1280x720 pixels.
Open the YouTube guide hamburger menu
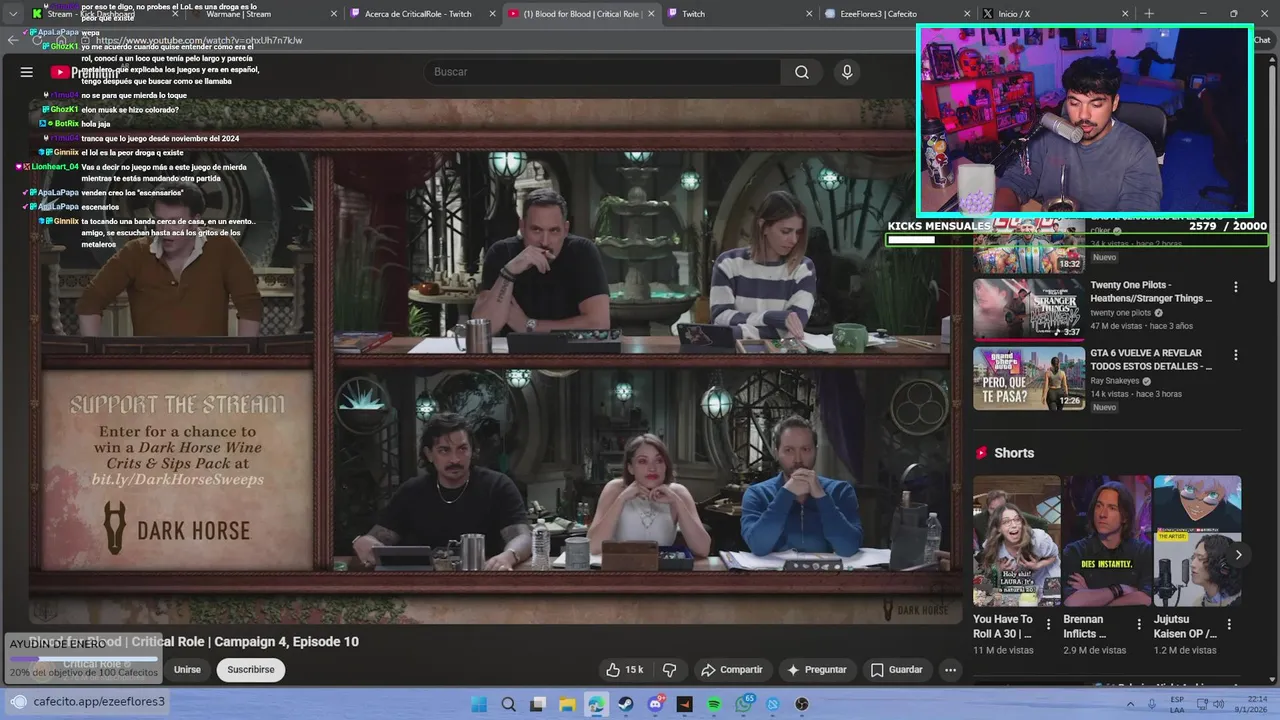27,72
